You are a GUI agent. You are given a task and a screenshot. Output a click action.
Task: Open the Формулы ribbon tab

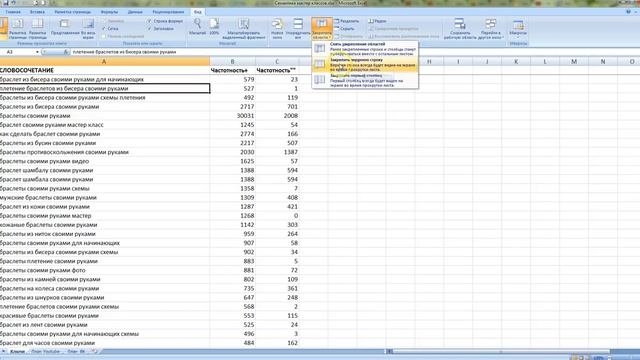(x=109, y=12)
